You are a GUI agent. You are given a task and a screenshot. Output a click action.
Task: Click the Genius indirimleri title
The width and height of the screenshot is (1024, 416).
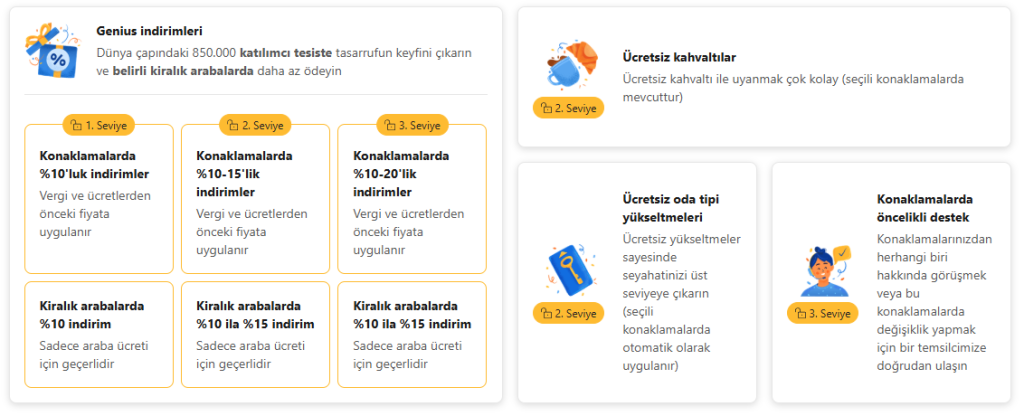[149, 31]
